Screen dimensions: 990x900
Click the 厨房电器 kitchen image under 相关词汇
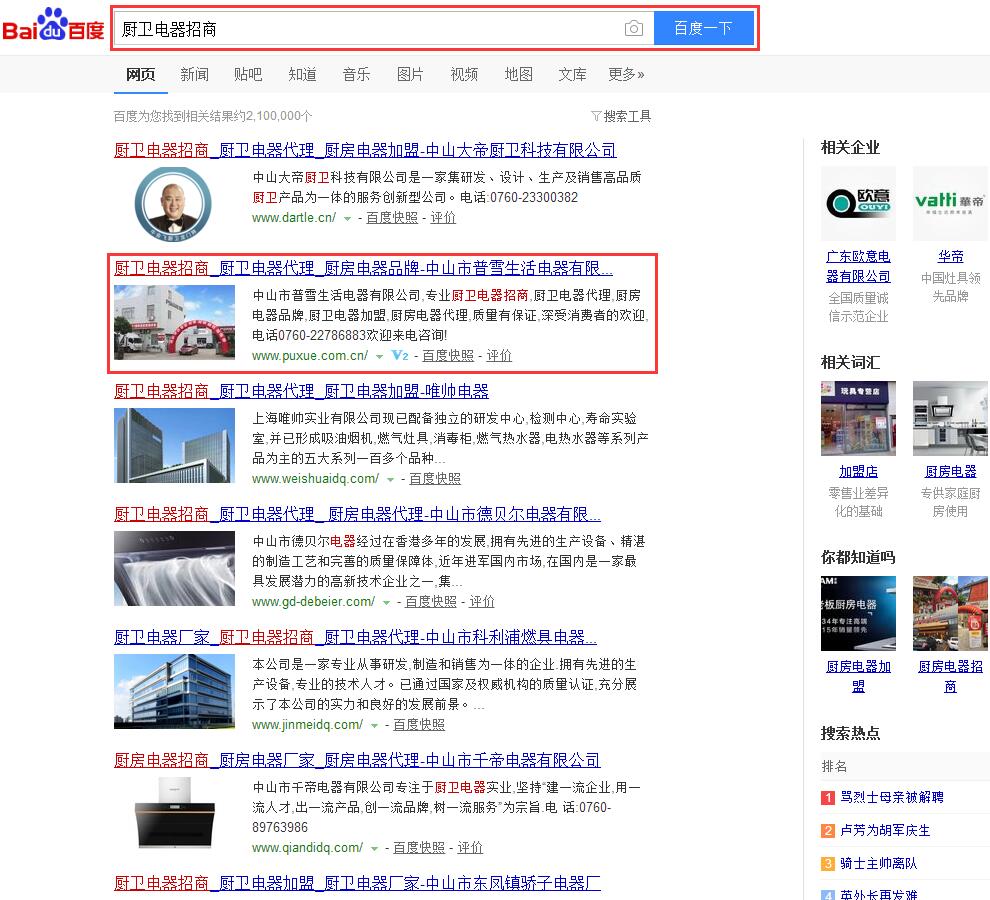coord(950,418)
